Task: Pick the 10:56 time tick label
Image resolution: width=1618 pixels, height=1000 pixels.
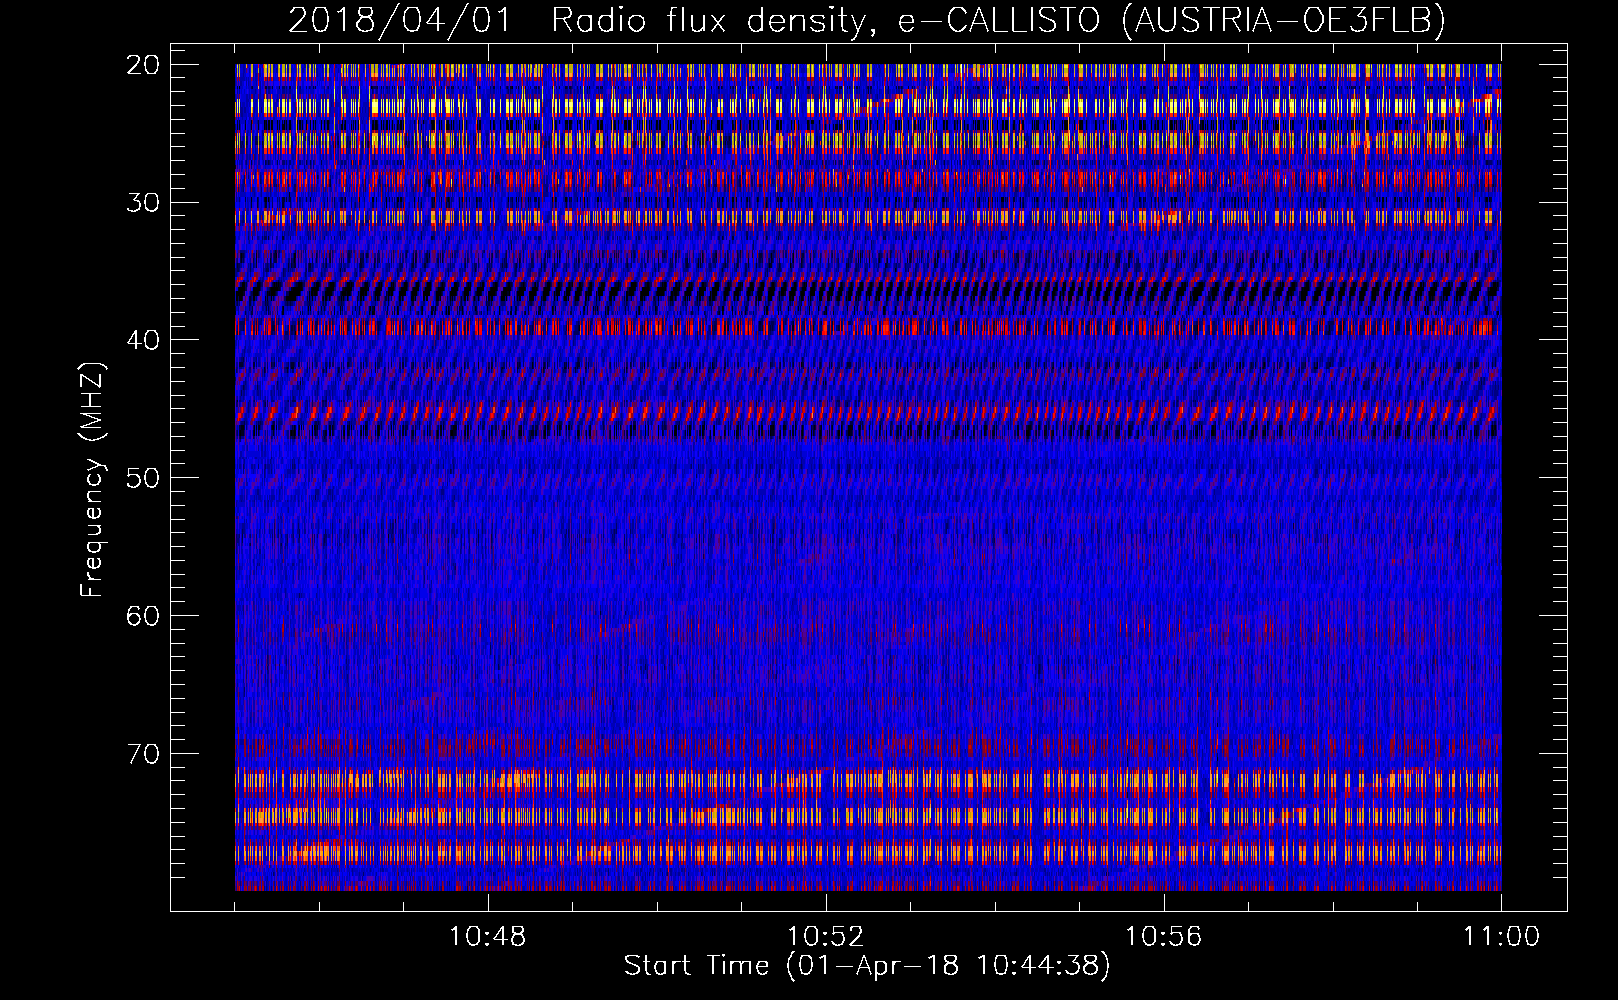Action: click(1163, 937)
